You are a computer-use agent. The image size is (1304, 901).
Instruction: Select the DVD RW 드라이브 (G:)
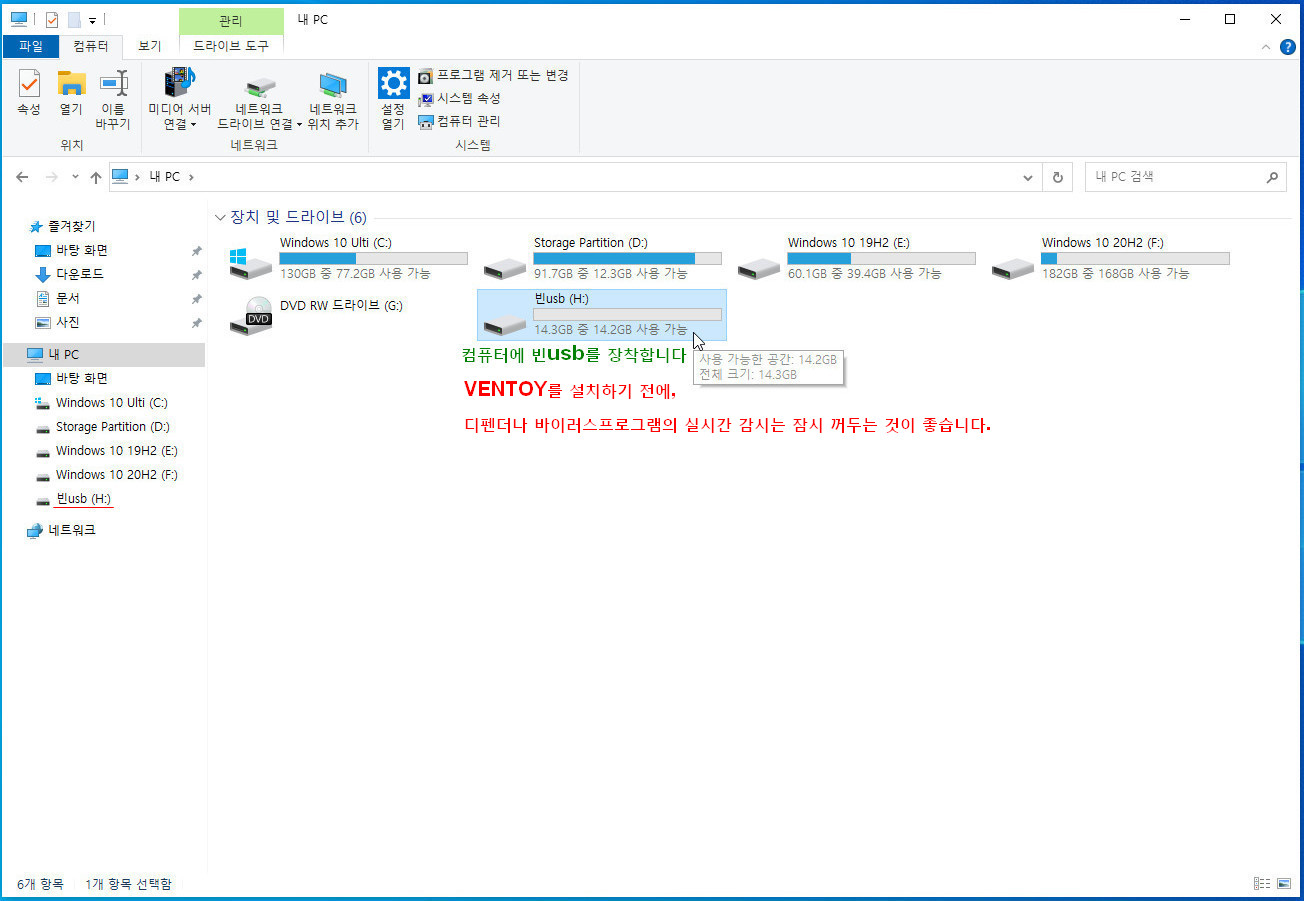click(x=348, y=315)
